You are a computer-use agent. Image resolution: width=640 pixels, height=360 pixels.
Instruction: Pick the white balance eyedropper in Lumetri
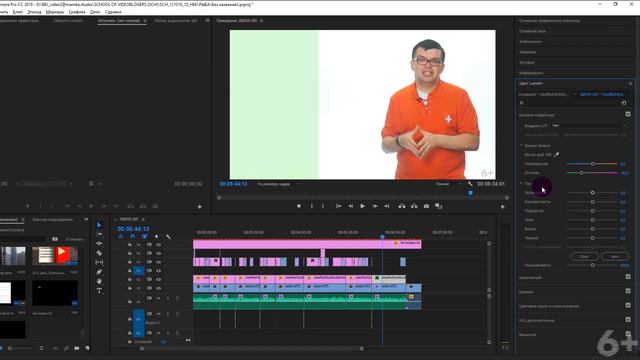click(x=557, y=155)
